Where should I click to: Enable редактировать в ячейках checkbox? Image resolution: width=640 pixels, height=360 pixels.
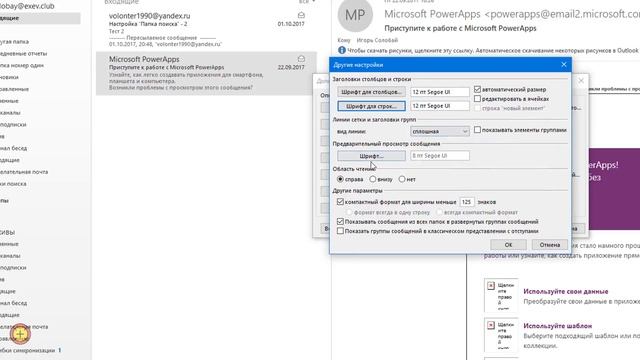(477, 98)
